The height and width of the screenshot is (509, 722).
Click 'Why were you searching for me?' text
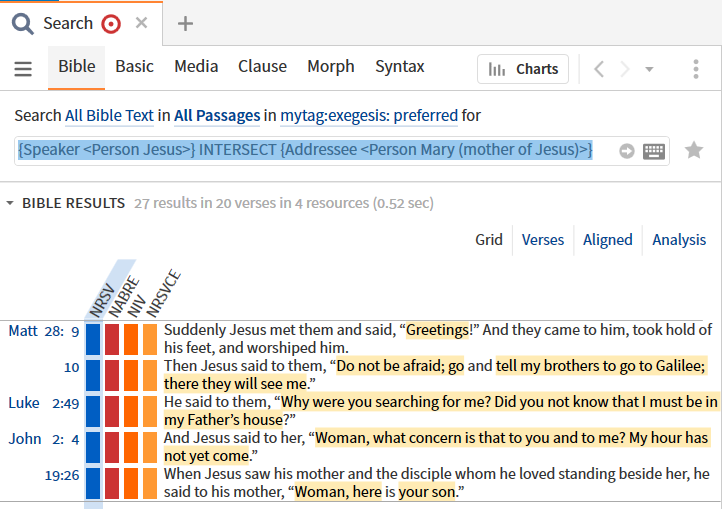385,402
